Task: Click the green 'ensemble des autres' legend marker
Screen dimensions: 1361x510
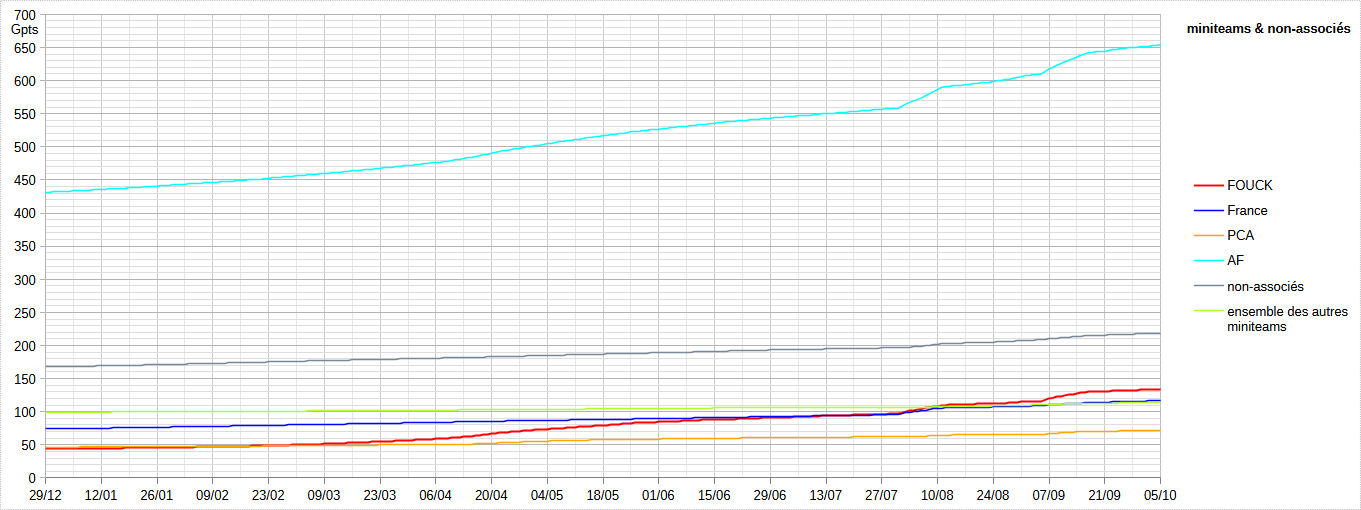Action: pyautogui.click(x=1208, y=311)
